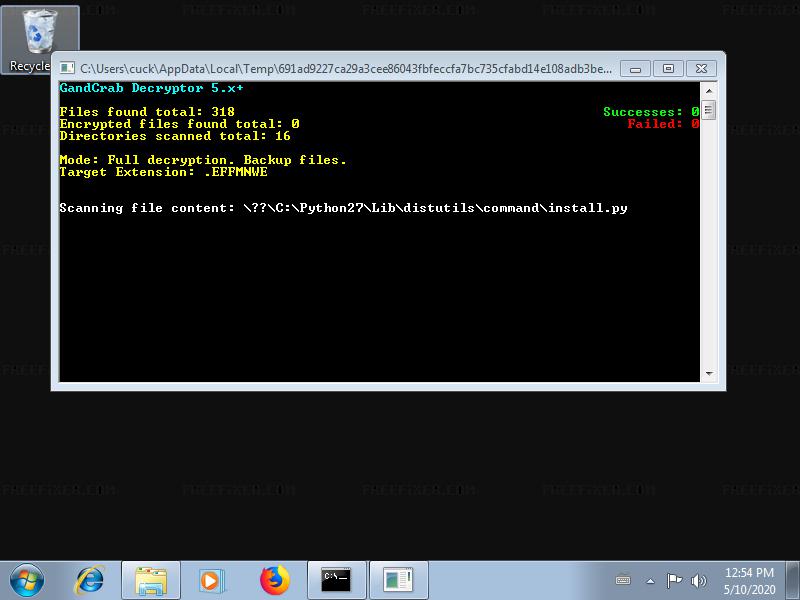
Task: Click the on-screen keyboard tray icon
Action: click(x=623, y=580)
